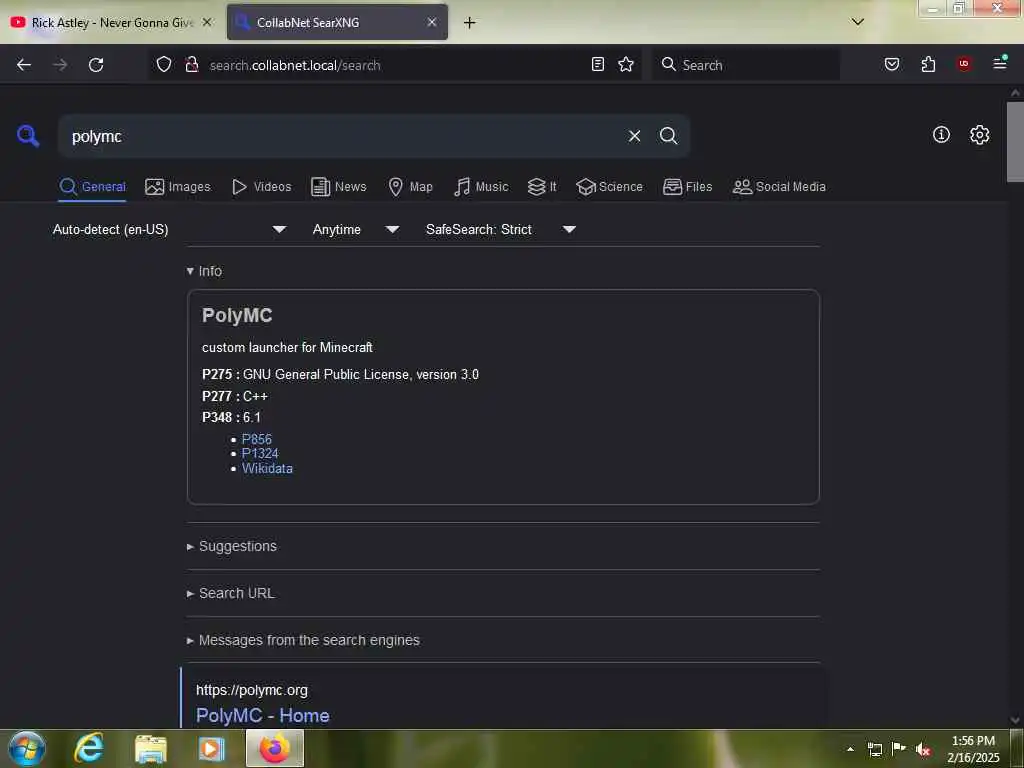Open SearXNG preferences gear icon
Viewport: 1024px width, 768px height.
click(979, 135)
